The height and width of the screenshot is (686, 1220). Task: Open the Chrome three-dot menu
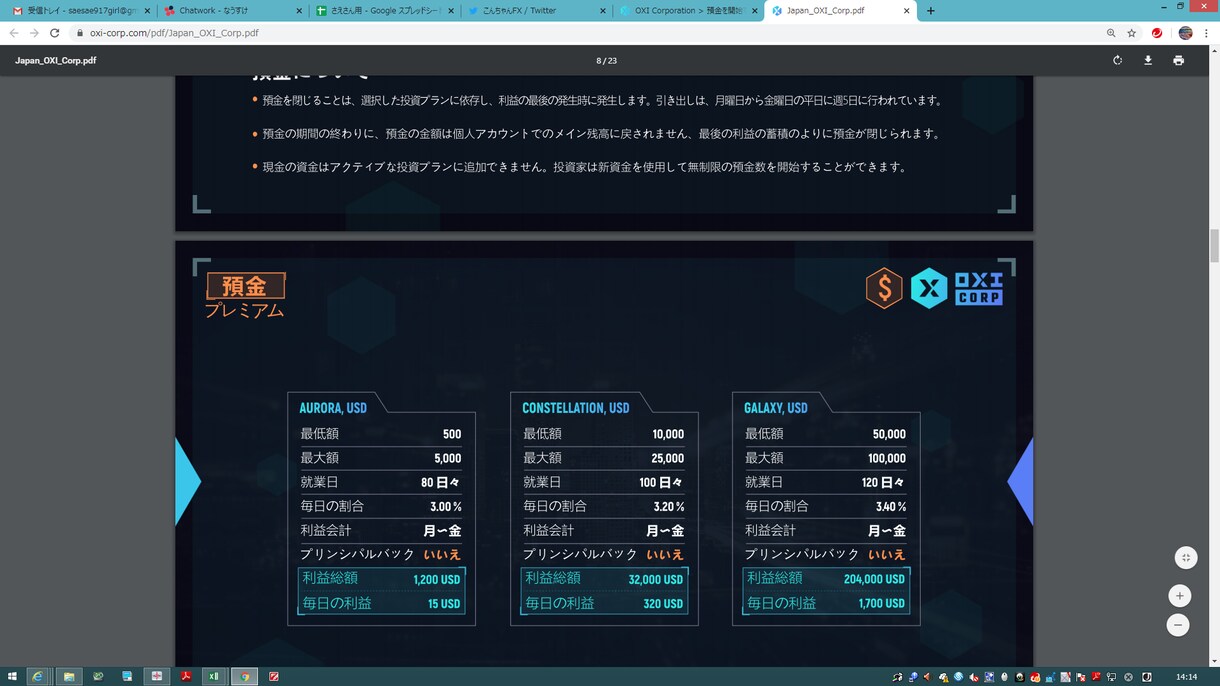pyautogui.click(x=1208, y=33)
